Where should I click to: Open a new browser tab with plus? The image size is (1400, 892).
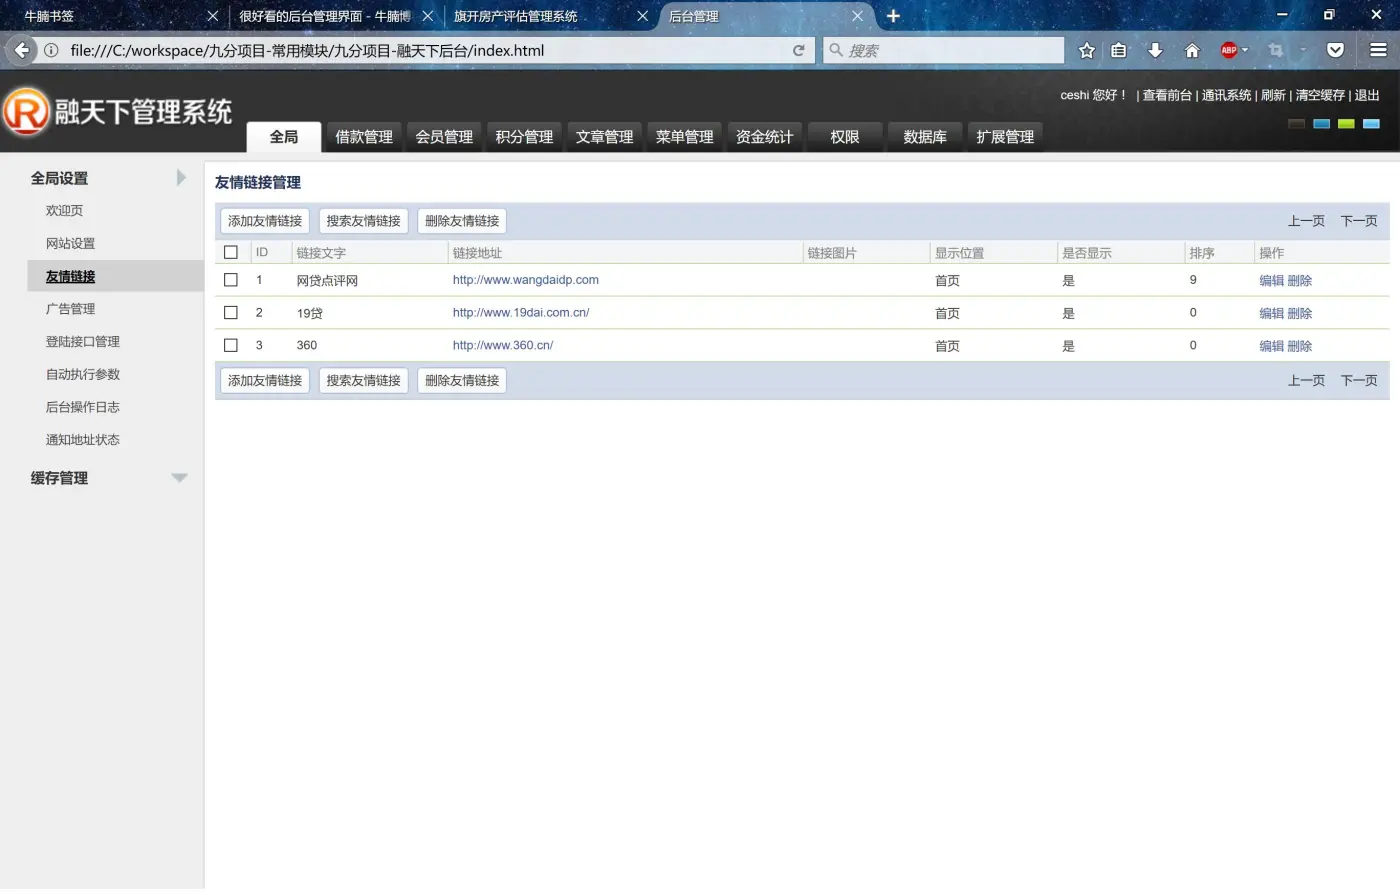[x=893, y=16]
